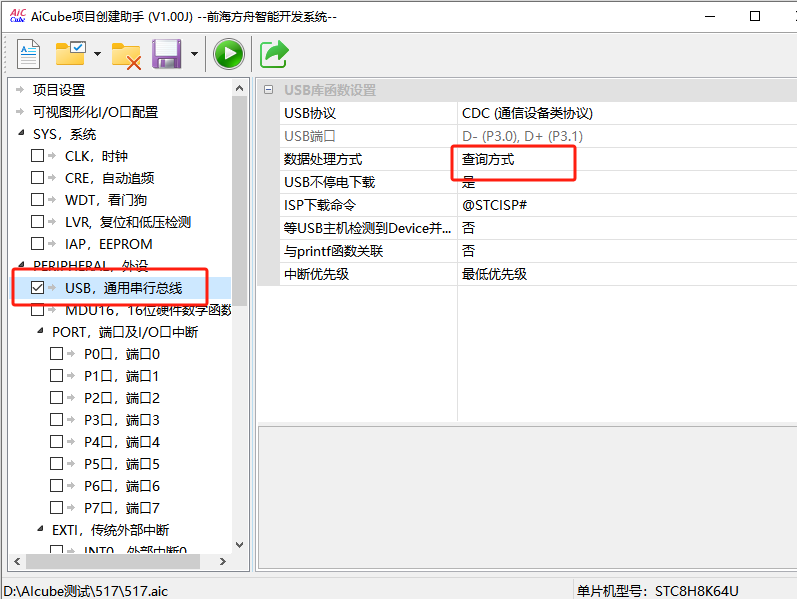Viewport: 797px width, 599px height.
Task: Click the tree horizontal scroll-right arrow
Action: [223, 561]
